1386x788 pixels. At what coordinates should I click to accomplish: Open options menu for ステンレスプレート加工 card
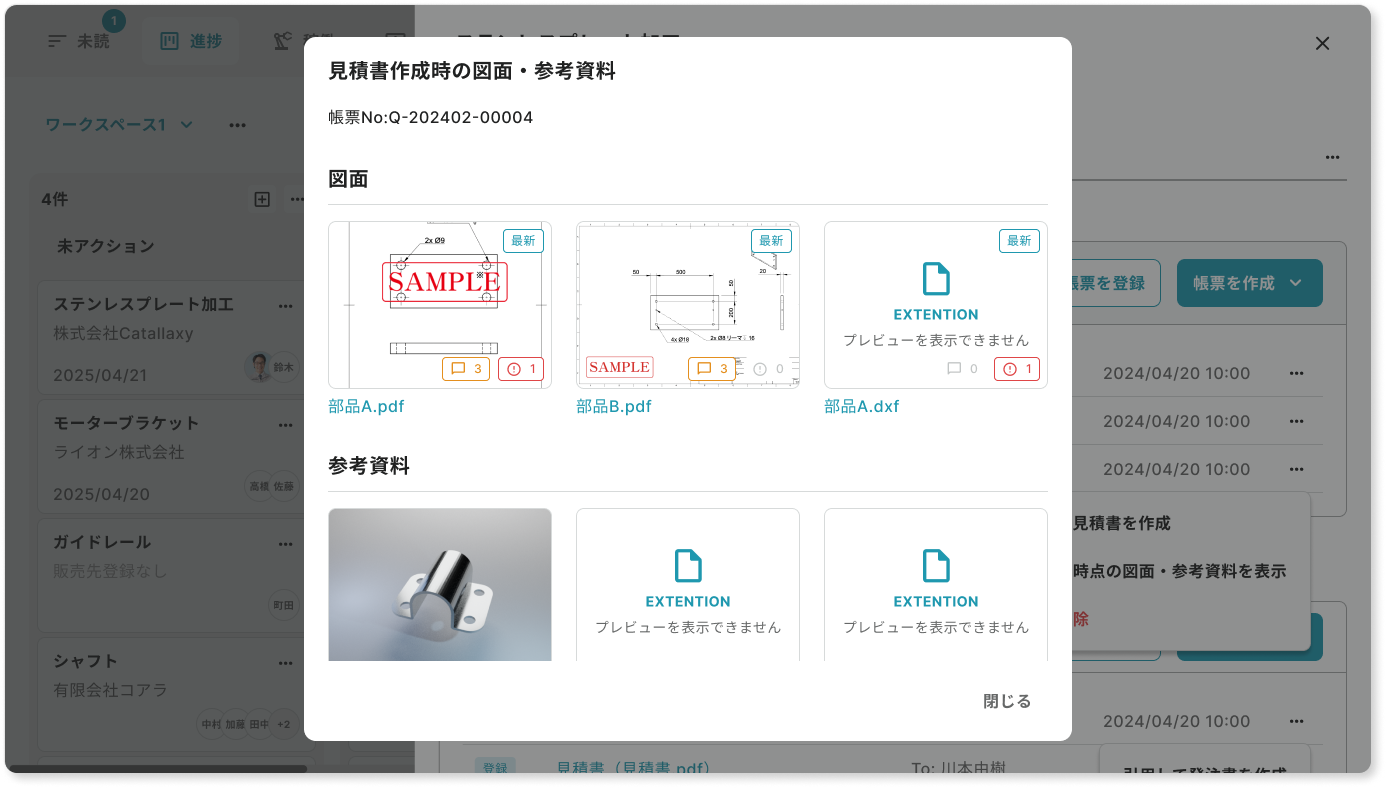point(286,306)
